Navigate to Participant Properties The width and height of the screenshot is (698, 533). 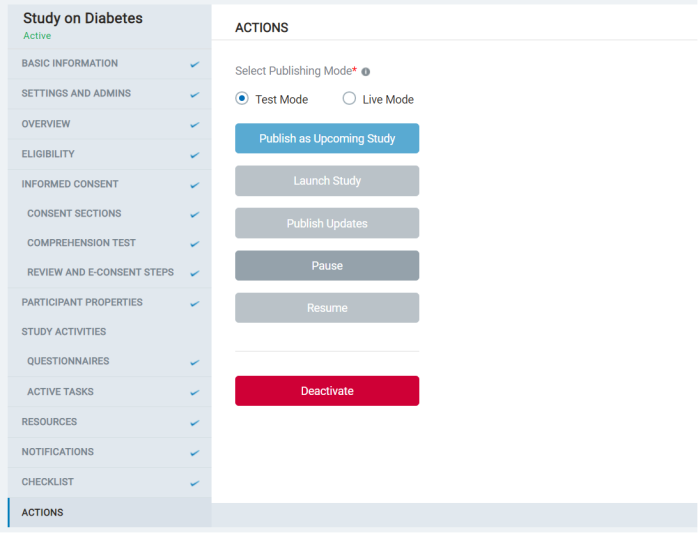tap(110, 302)
